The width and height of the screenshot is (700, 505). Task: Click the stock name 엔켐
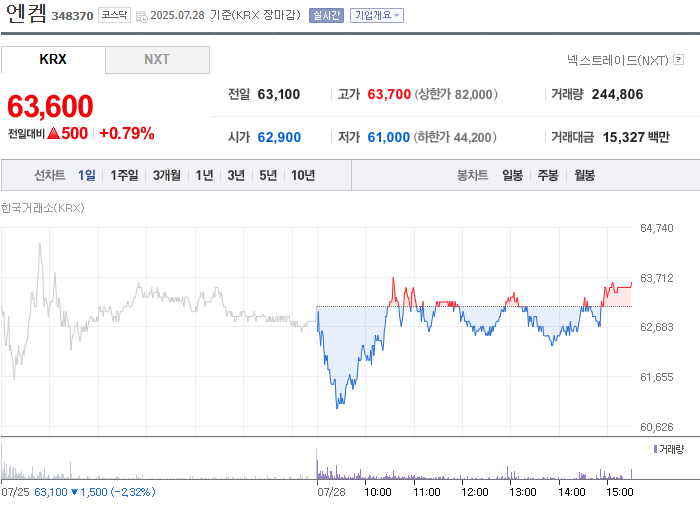(x=26, y=13)
